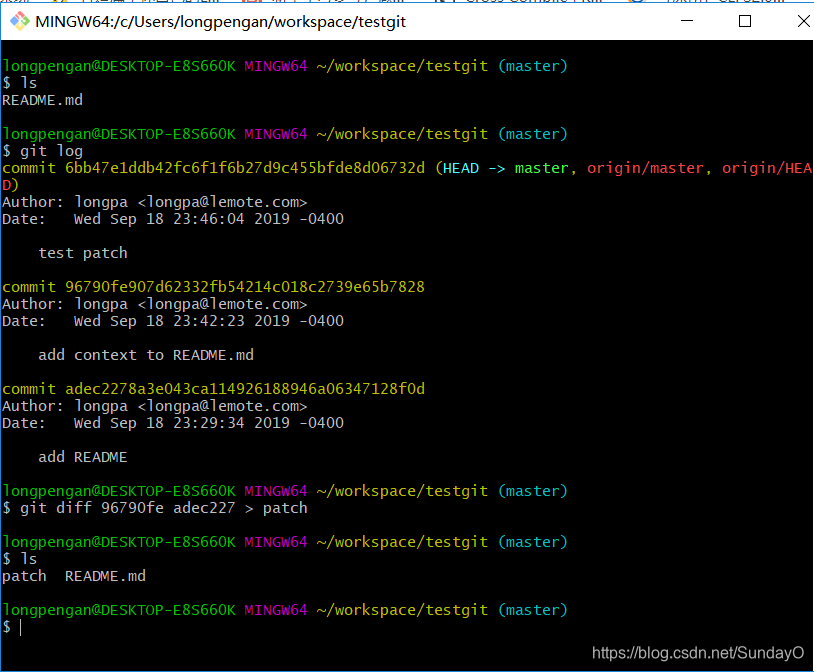Select the (master) branch indicator on latest prompt
Image resolution: width=814 pixels, height=672 pixels.
tap(532, 610)
